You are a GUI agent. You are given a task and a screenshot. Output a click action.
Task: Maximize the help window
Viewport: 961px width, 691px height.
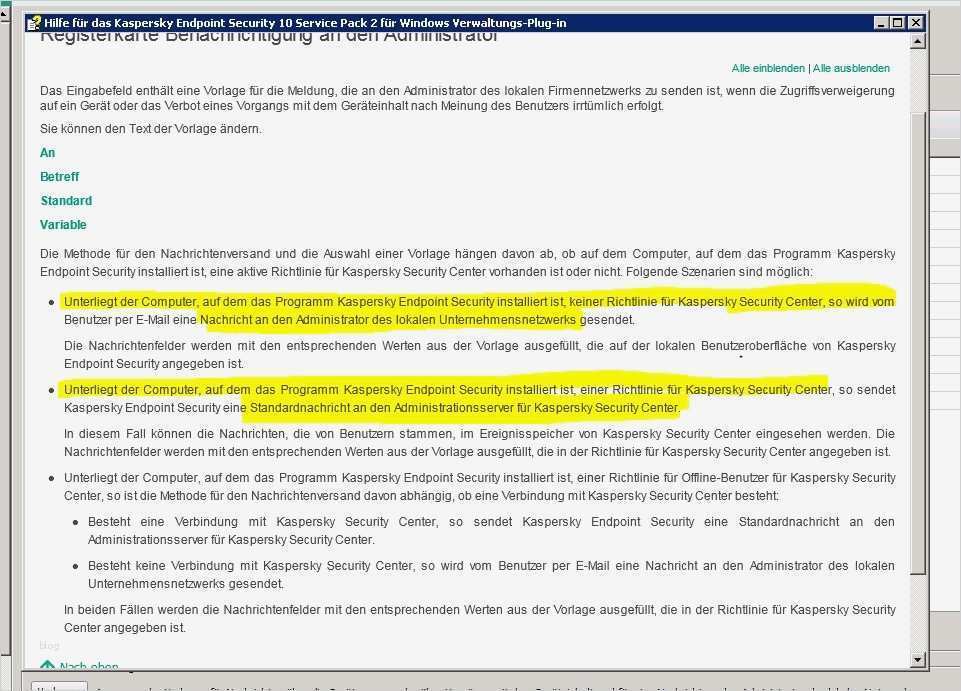(898, 23)
